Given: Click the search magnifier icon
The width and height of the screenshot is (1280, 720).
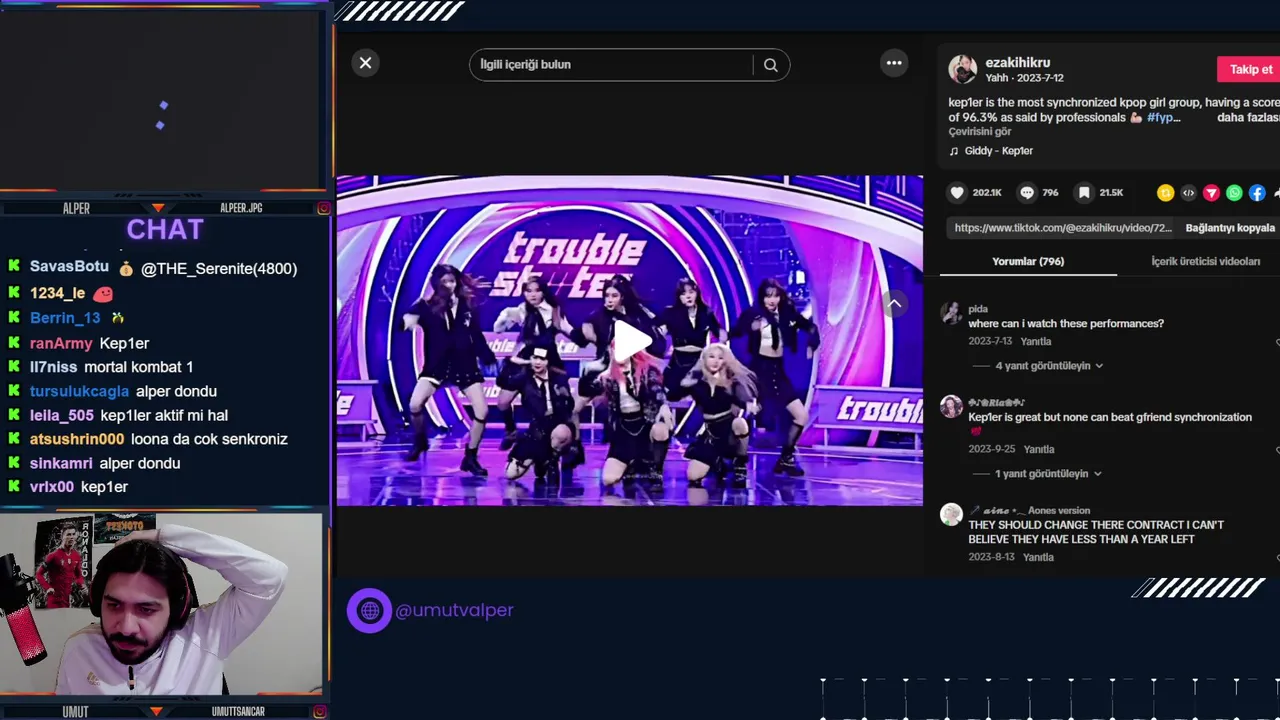Looking at the screenshot, I should click(771, 65).
